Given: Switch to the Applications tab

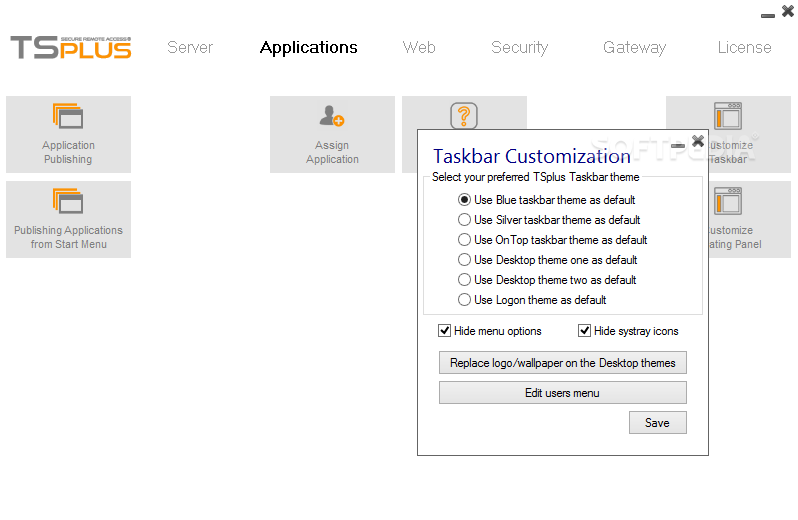Looking at the screenshot, I should 308,47.
